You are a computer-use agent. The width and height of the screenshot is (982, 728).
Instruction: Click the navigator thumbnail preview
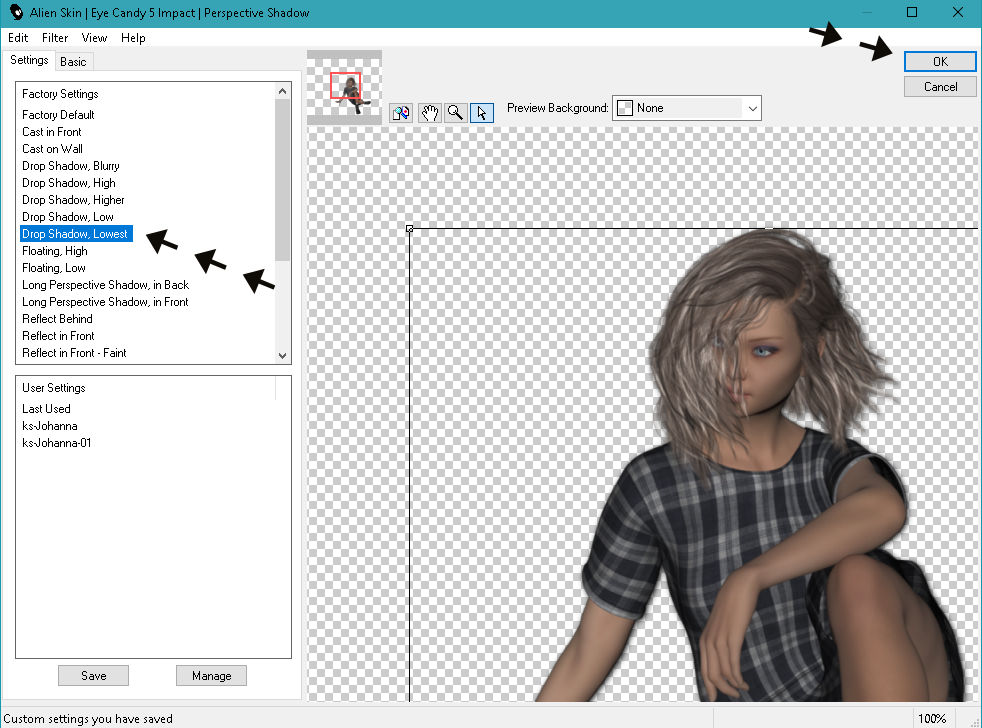[344, 87]
